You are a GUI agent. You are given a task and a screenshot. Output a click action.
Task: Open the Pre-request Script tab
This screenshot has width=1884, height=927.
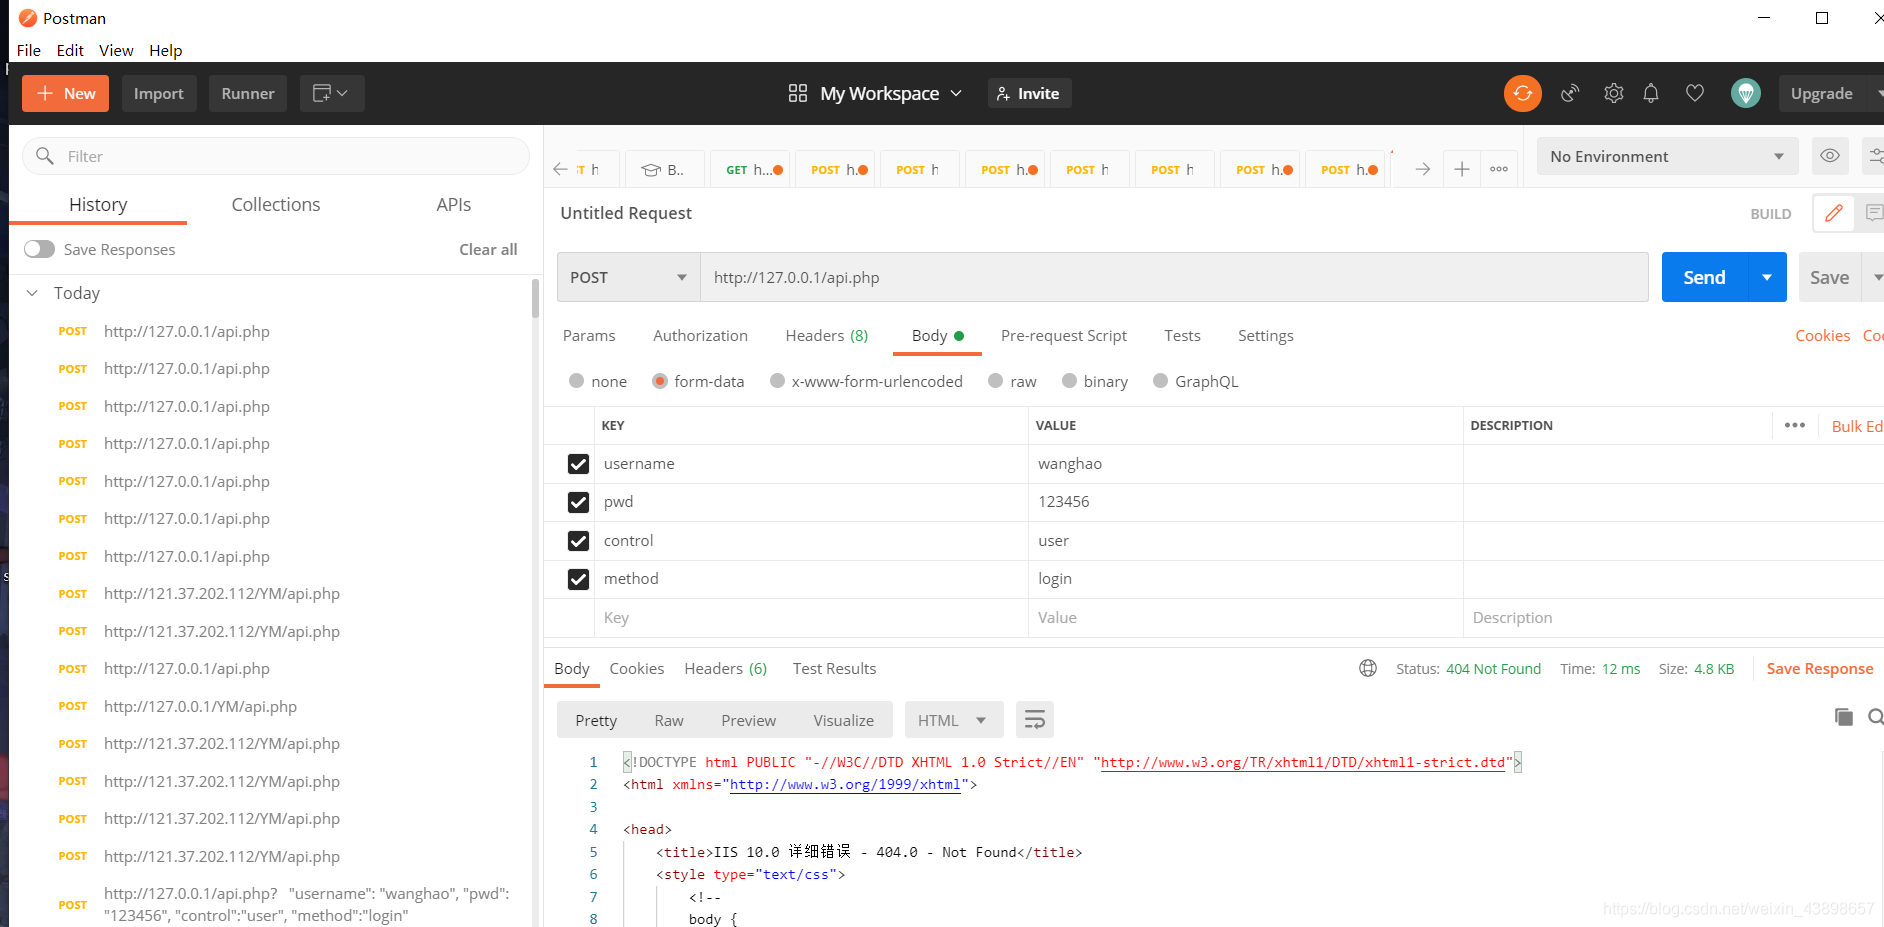[x=1063, y=335]
